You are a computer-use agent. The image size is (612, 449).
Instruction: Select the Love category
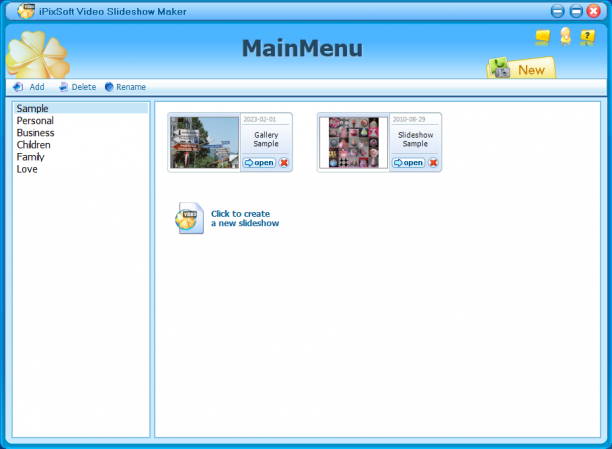coord(81,169)
